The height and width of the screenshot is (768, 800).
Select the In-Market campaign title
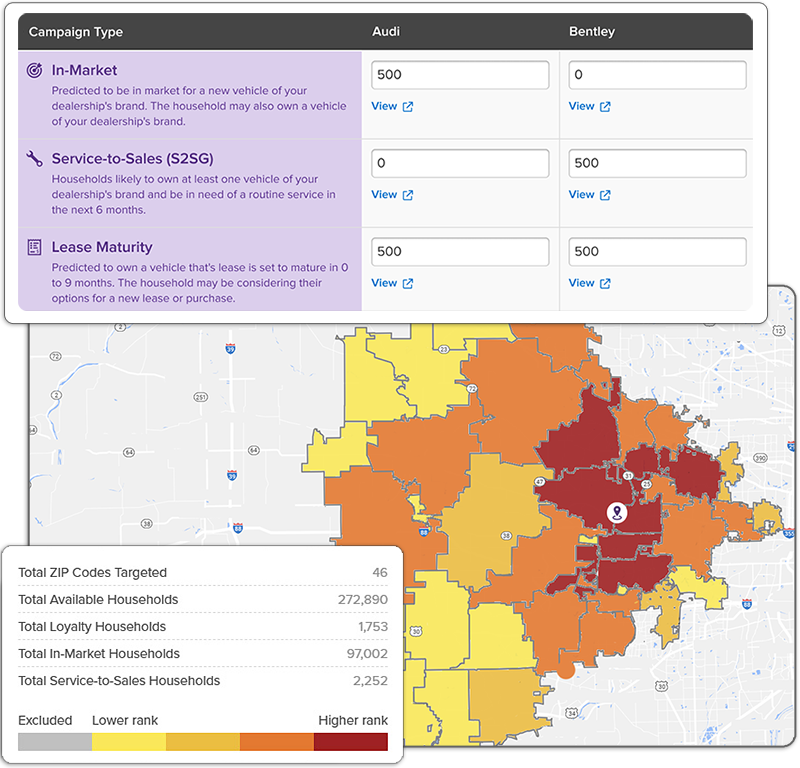84,70
